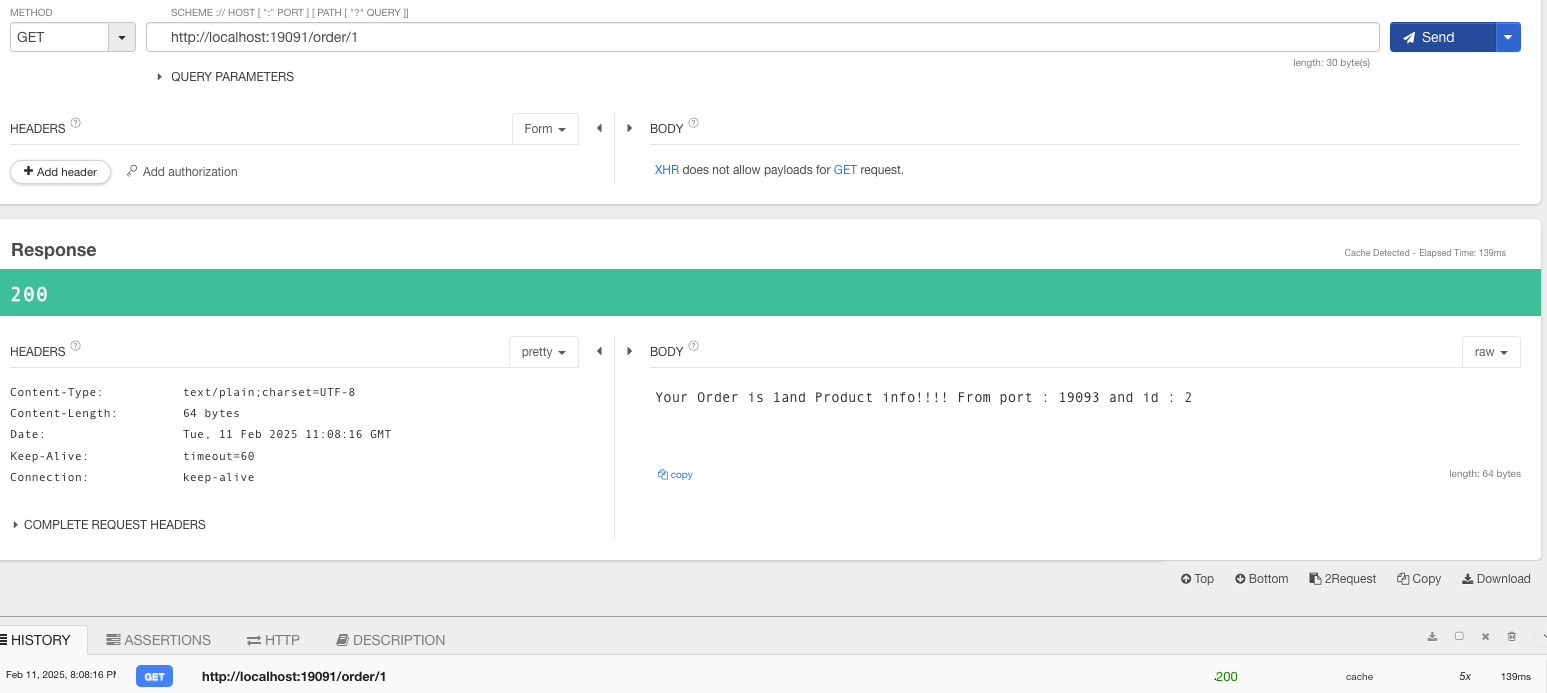Image resolution: width=1547 pixels, height=693 pixels.
Task: Switch to the HISTORY tab
Action: click(x=40, y=640)
